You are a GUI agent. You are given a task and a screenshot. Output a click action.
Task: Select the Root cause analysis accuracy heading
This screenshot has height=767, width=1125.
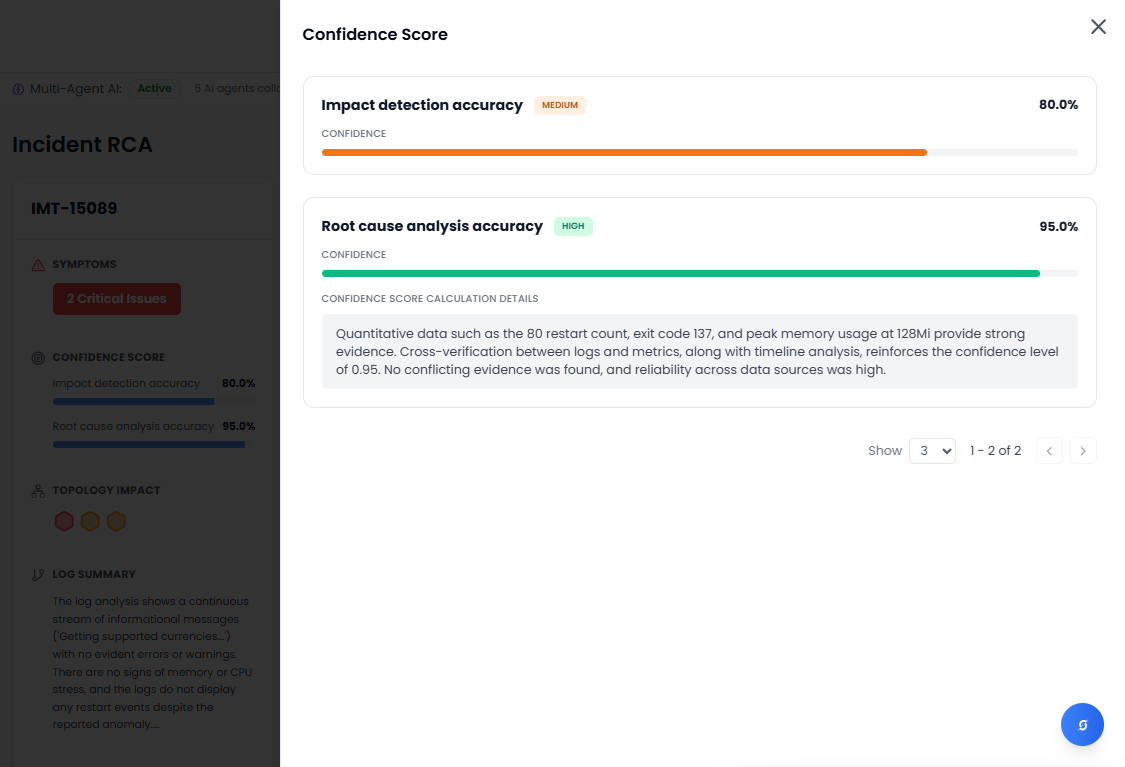tap(432, 226)
